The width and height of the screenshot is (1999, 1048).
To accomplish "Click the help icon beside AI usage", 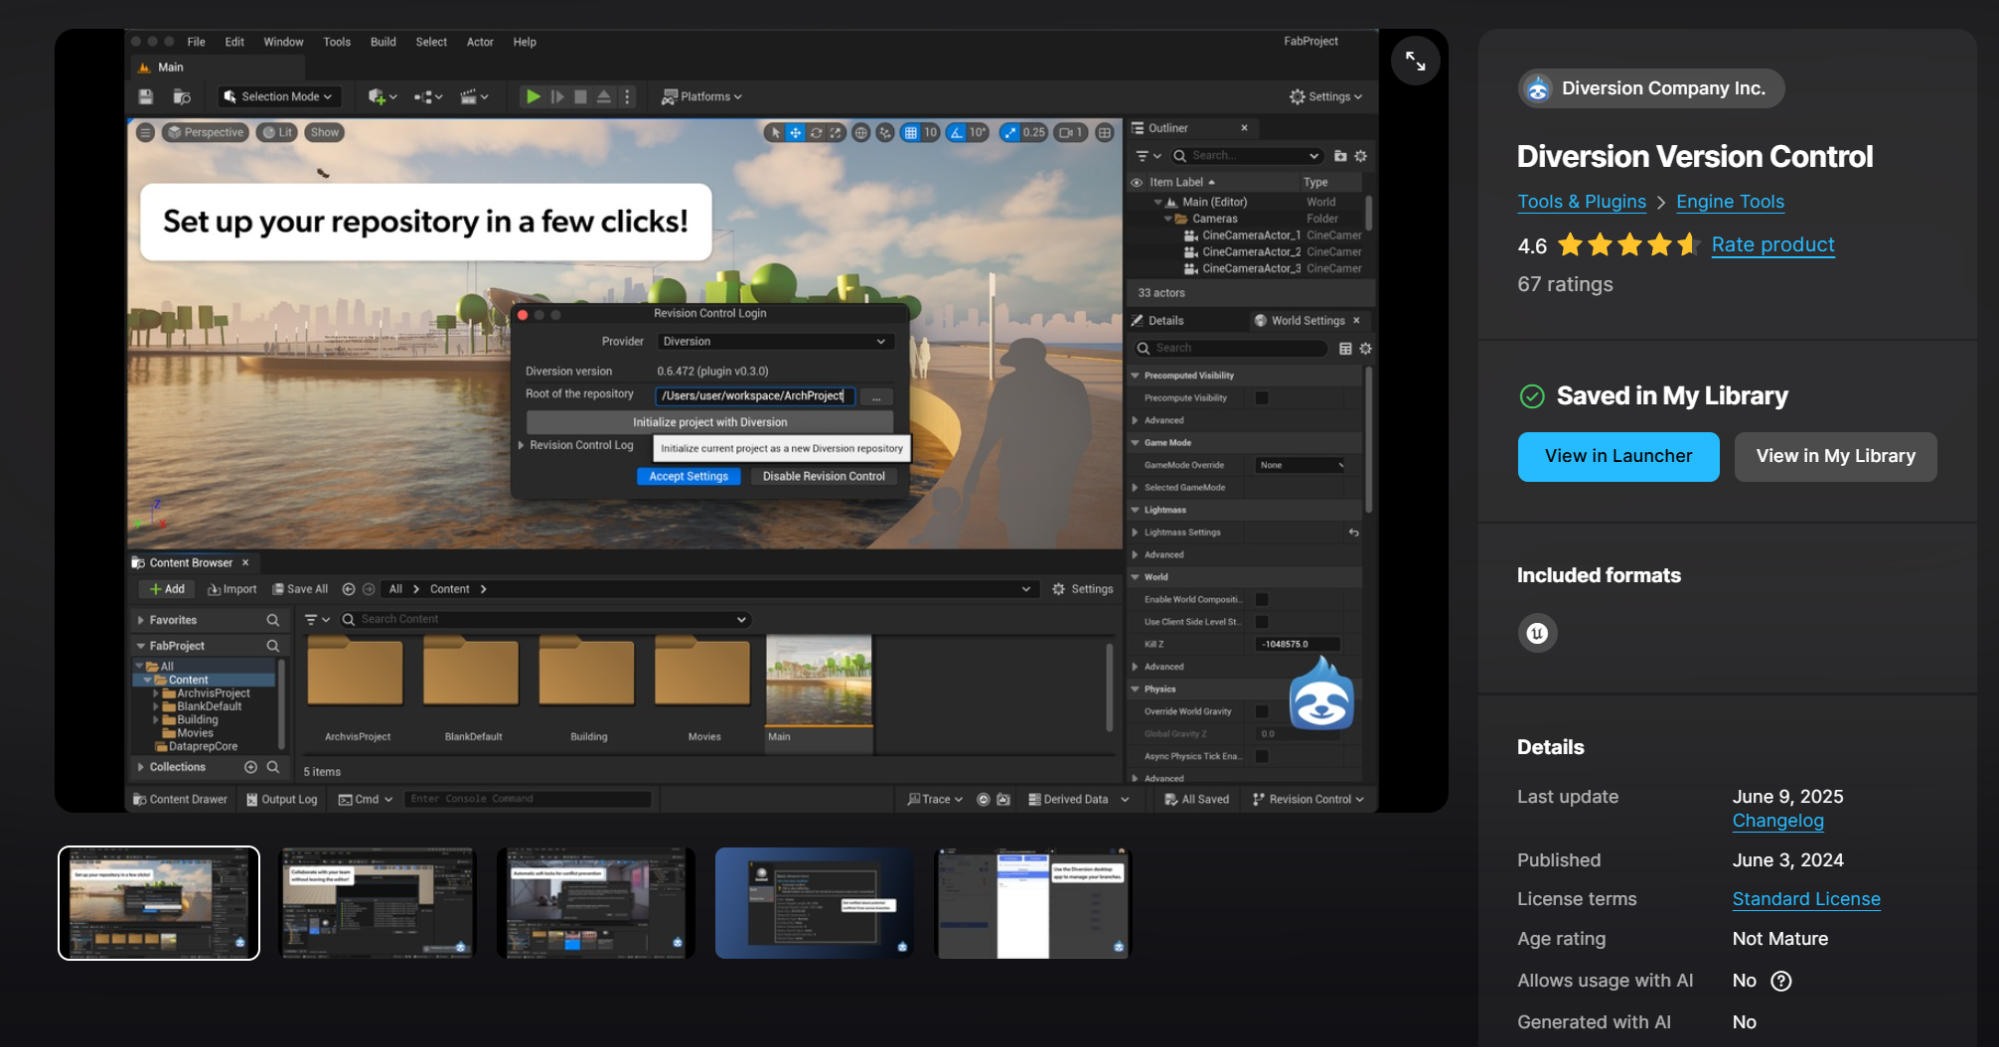I will click(x=1781, y=981).
